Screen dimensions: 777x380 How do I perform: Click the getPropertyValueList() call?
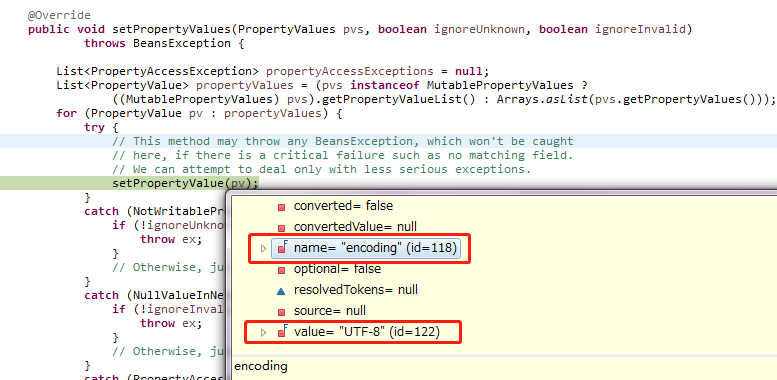[399, 99]
